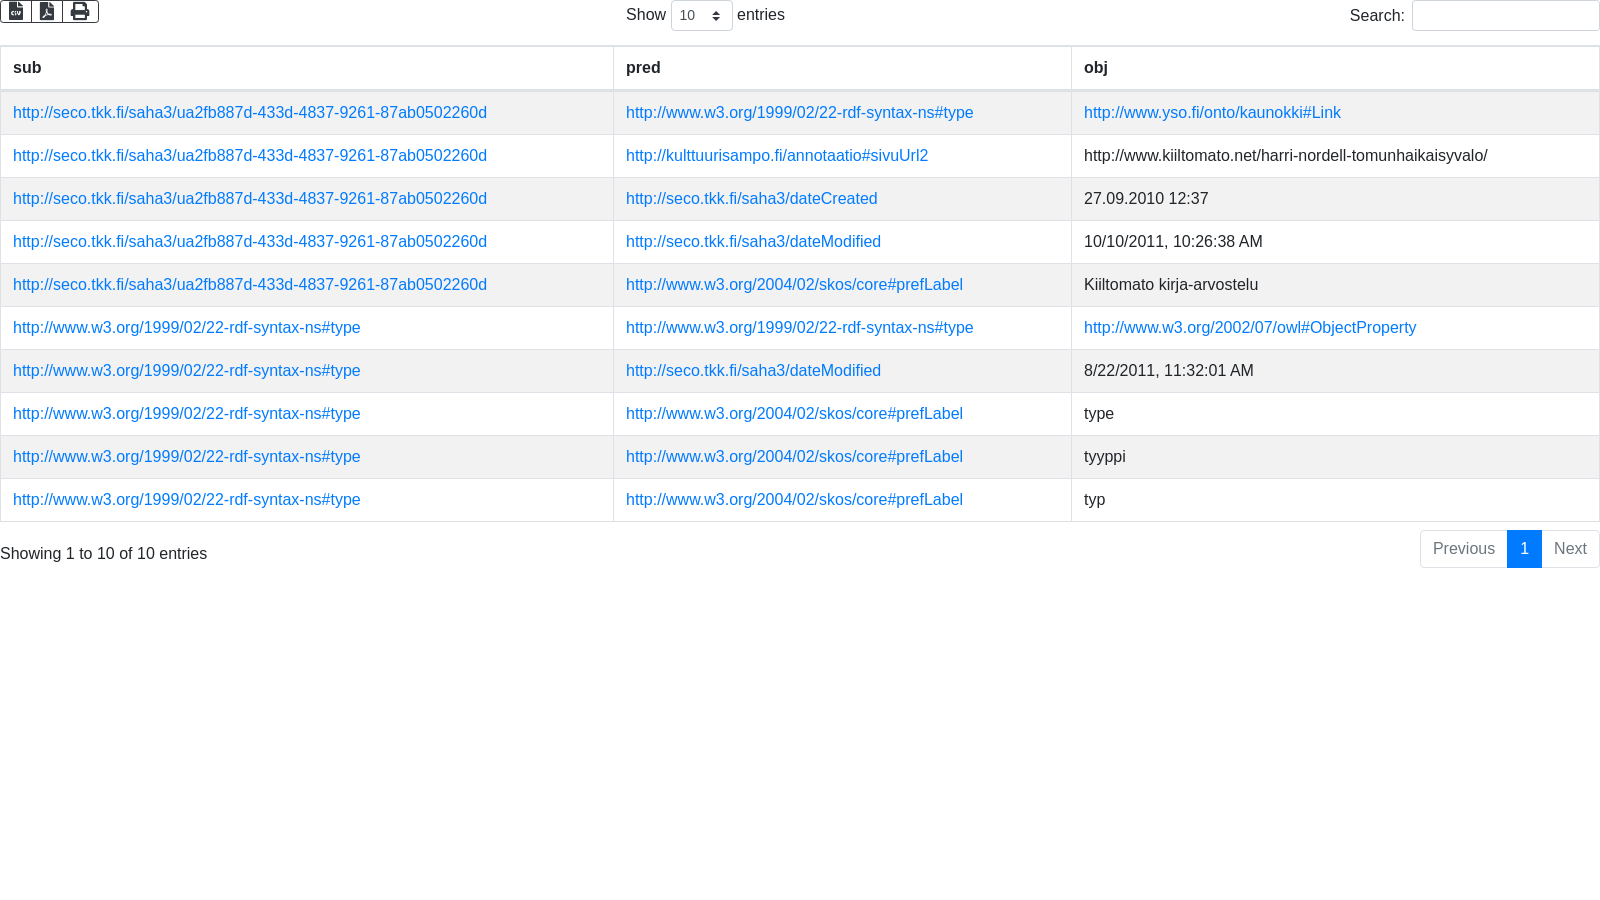
Task: Go to the Previous page
Action: 1463,549
